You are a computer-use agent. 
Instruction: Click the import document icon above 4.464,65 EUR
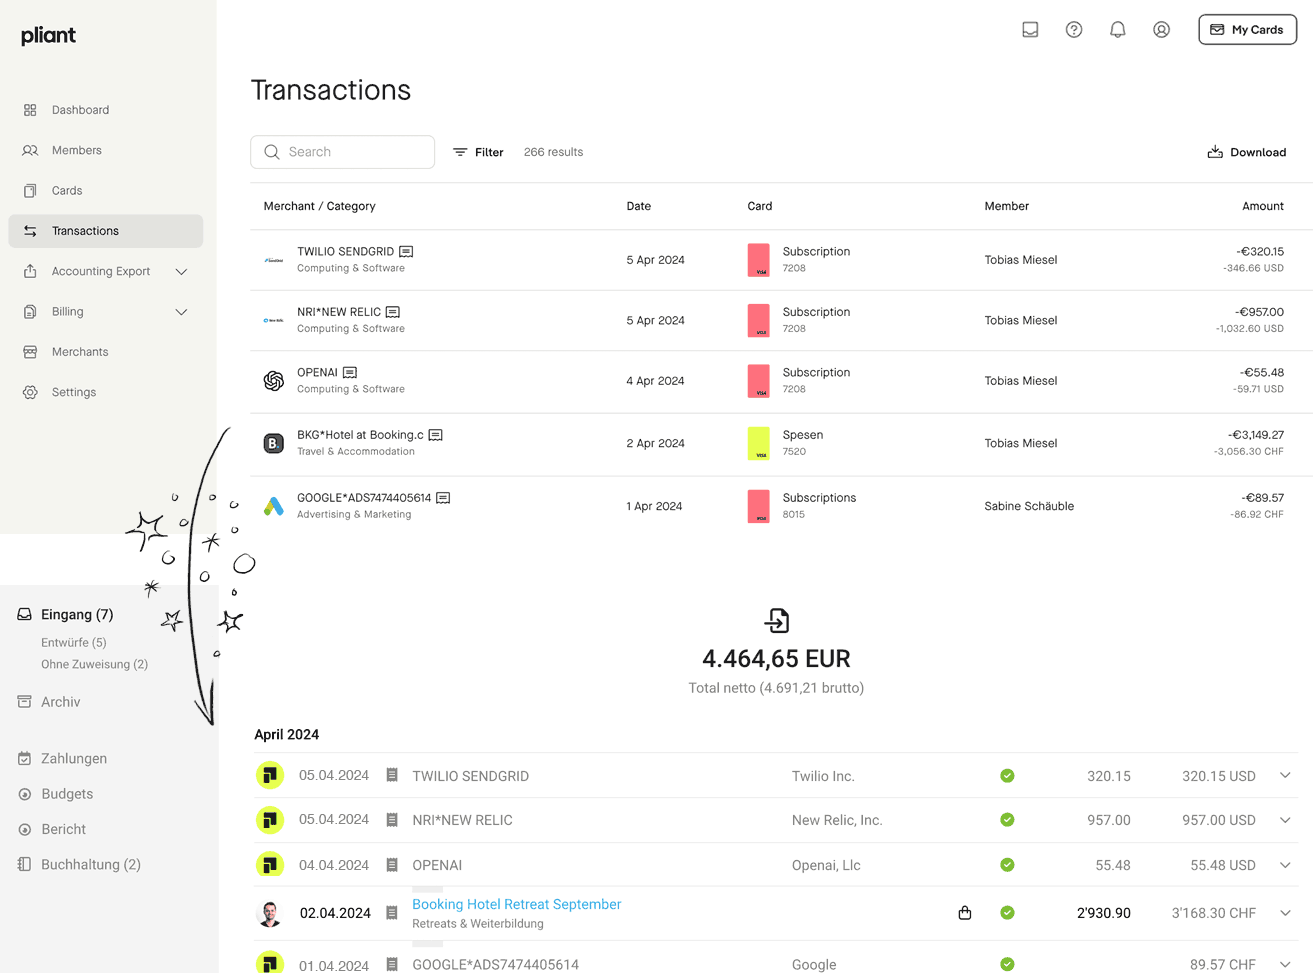click(x=777, y=621)
